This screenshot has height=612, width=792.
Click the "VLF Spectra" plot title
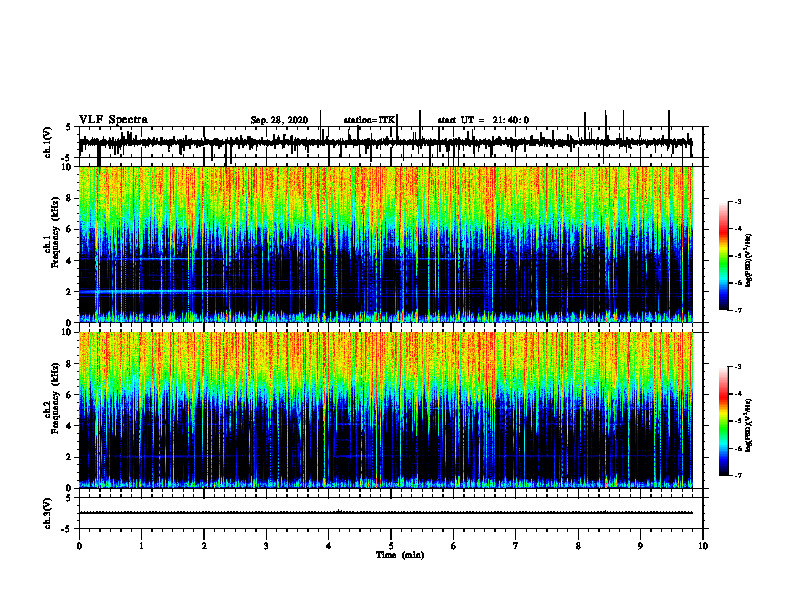coord(114,120)
